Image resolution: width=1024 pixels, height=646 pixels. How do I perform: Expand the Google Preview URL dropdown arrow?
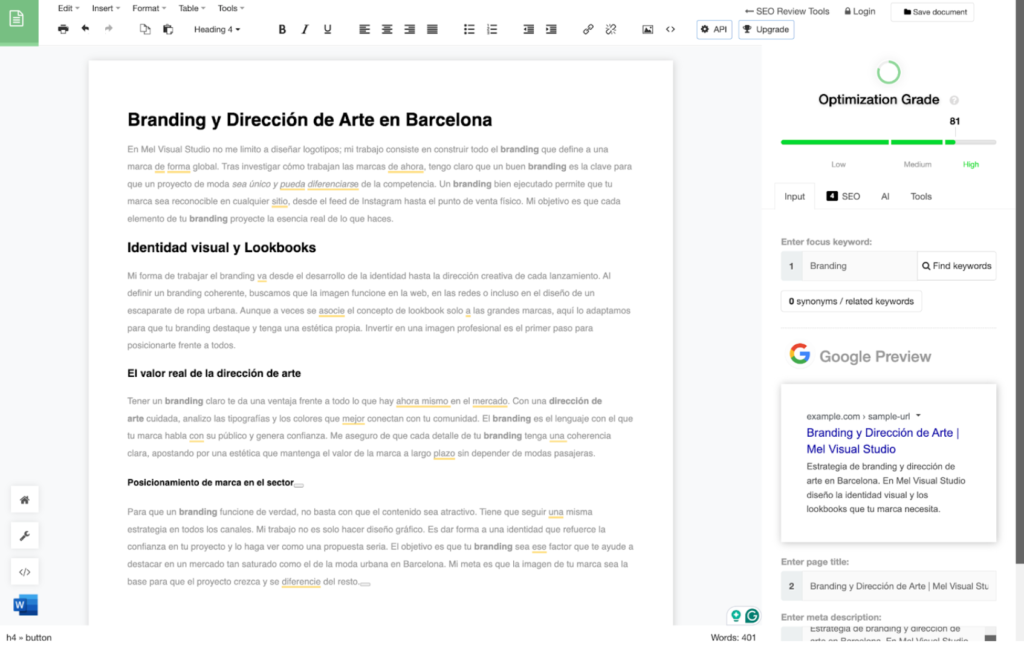pos(918,415)
